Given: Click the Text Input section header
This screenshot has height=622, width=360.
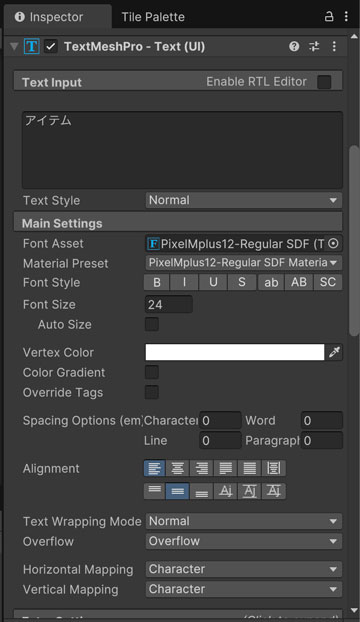Looking at the screenshot, I should 178,82.
